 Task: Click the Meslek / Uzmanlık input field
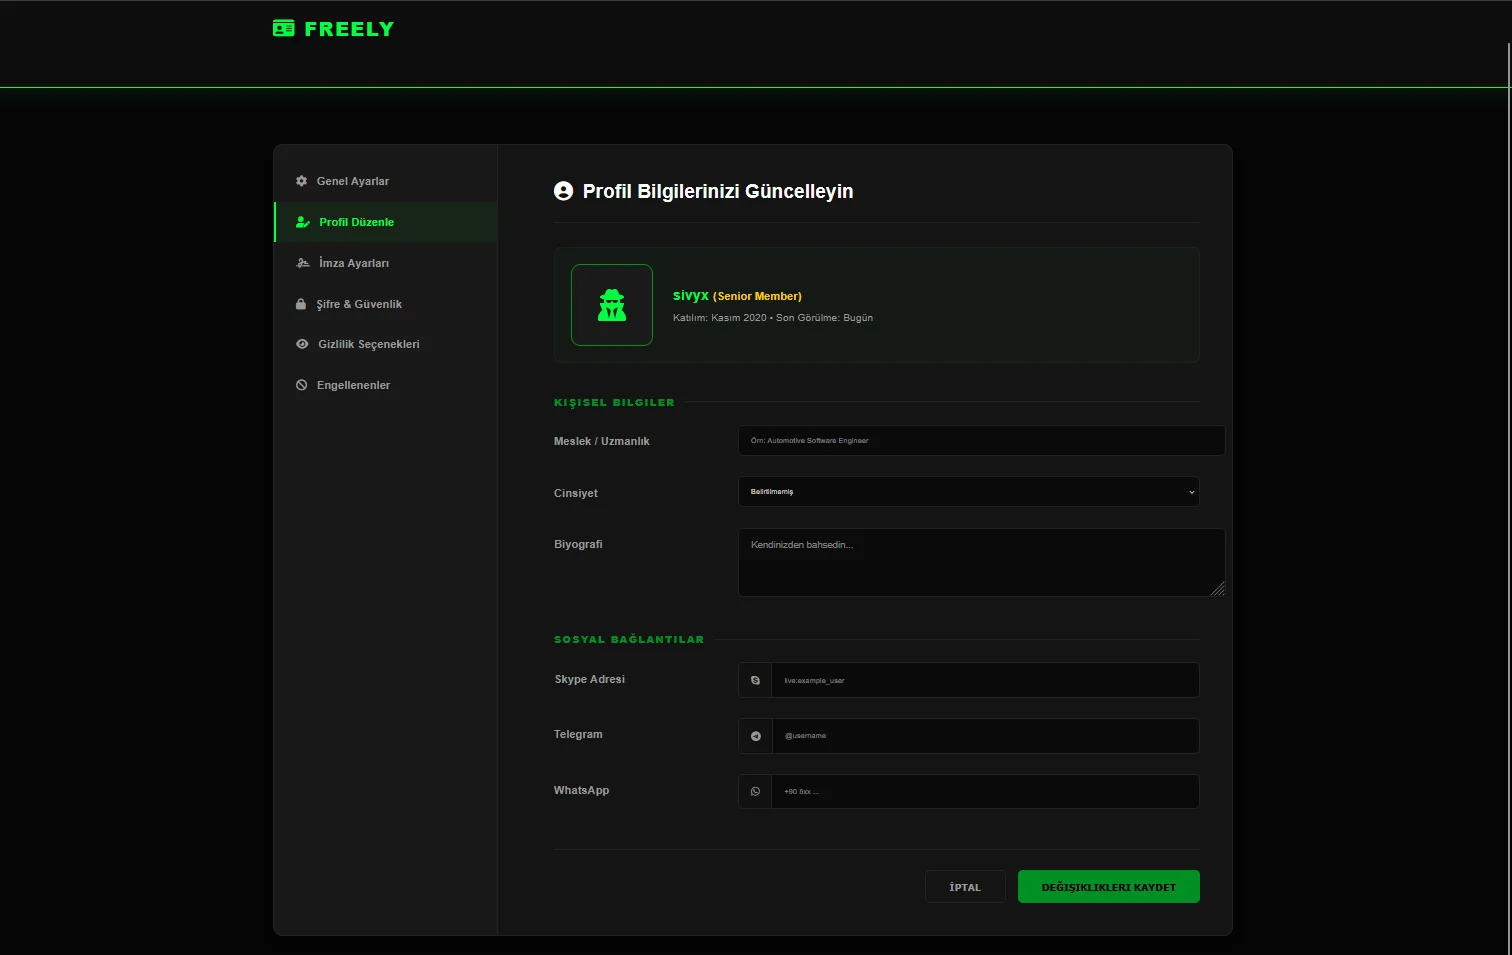981,440
